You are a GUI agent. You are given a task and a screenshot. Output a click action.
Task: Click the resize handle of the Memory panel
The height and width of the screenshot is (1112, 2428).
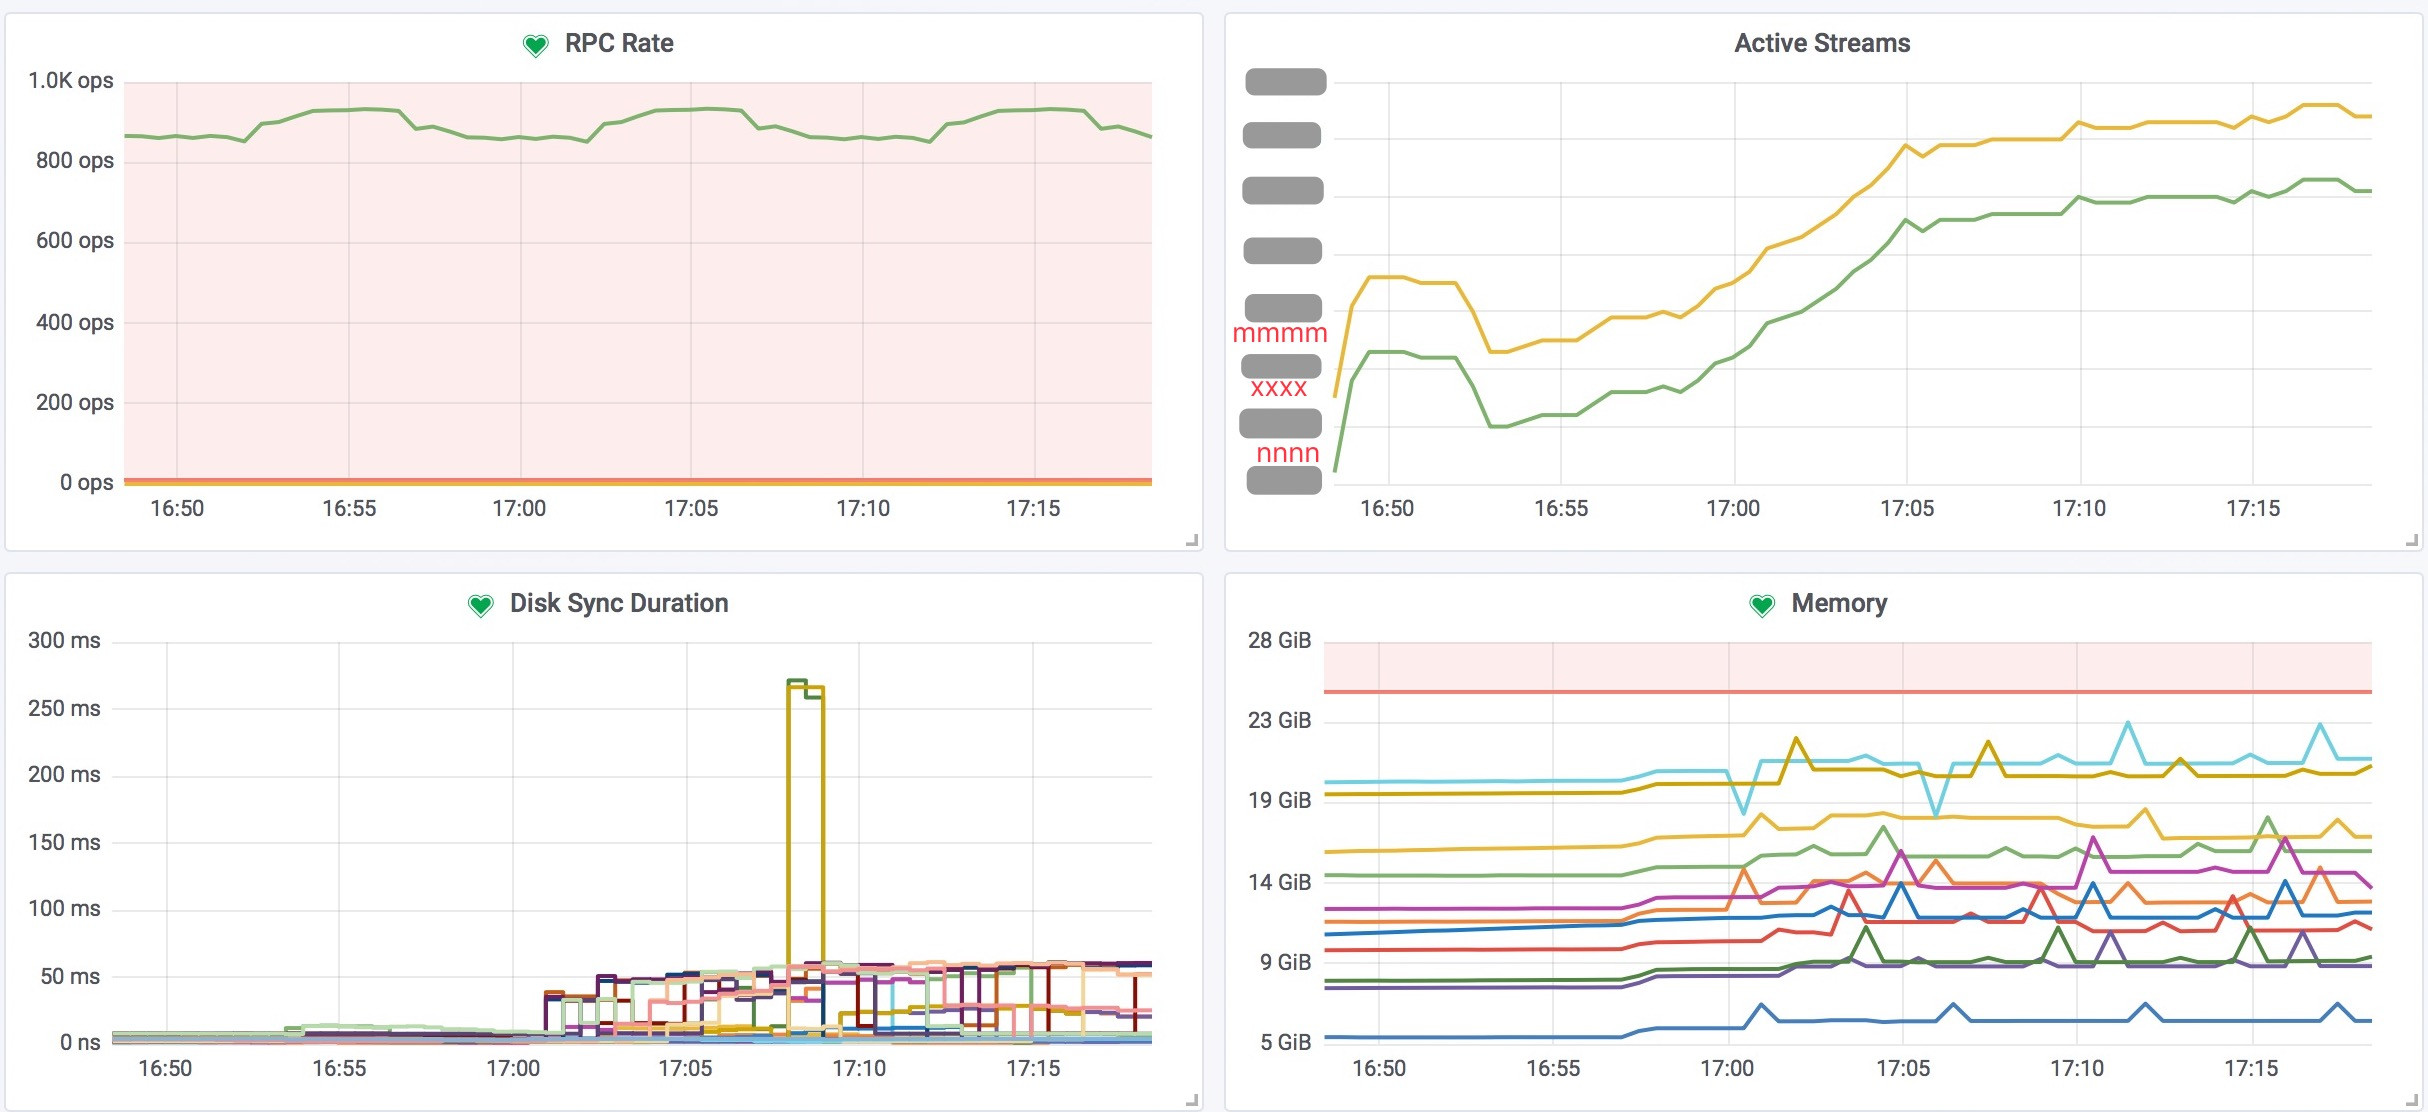click(2410, 1100)
